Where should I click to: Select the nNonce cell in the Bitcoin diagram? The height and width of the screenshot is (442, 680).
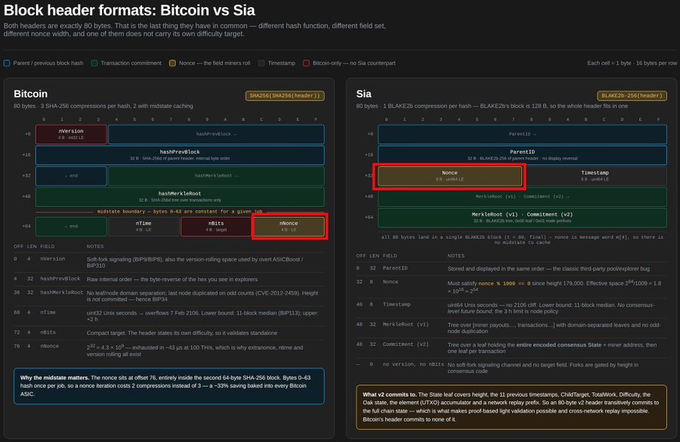pyautogui.click(x=289, y=226)
